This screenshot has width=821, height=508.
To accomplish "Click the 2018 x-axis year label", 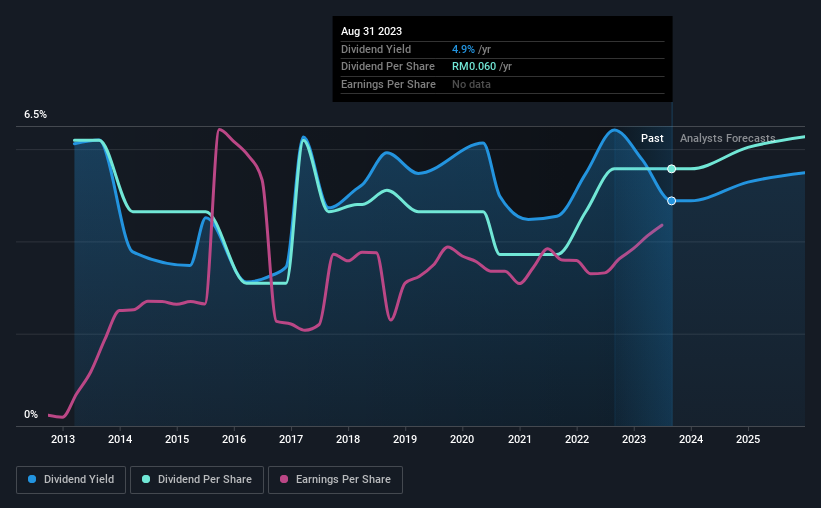I will point(348,439).
